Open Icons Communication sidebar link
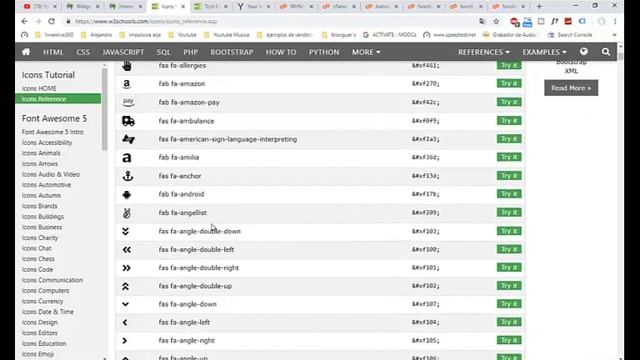Image resolution: width=640 pixels, height=360 pixels. coord(52,280)
